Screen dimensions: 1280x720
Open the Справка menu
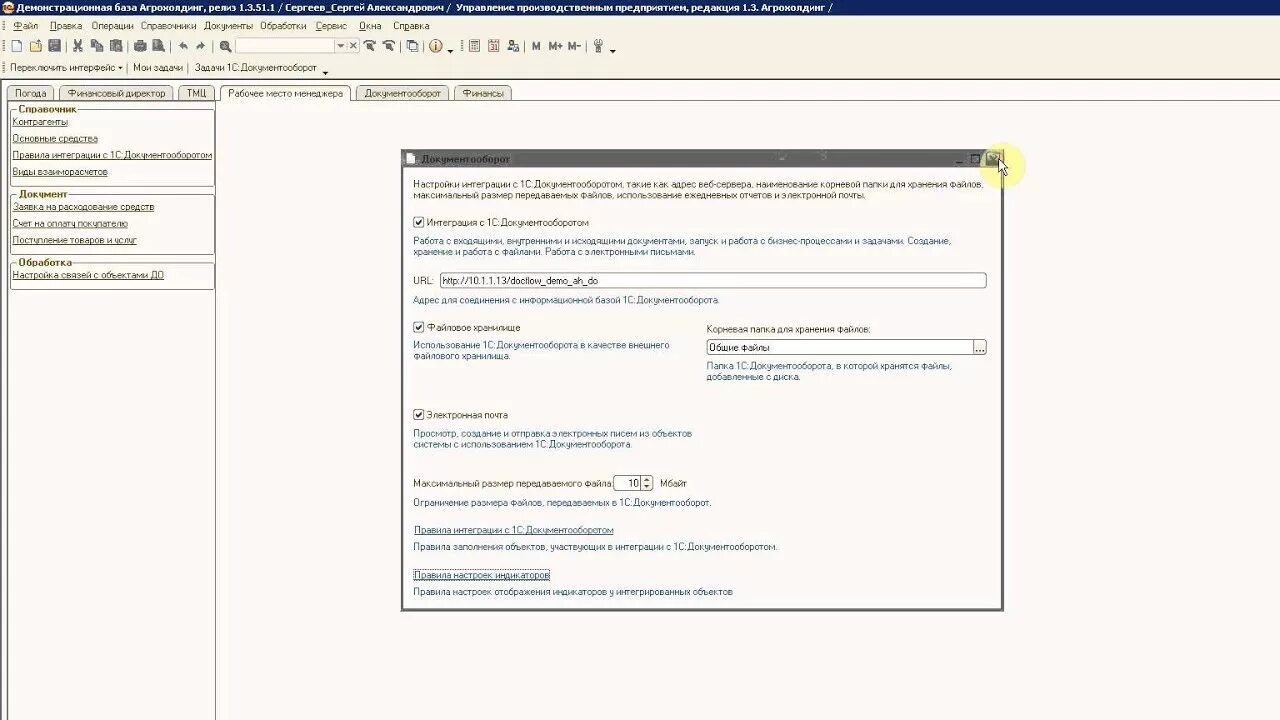coord(411,26)
